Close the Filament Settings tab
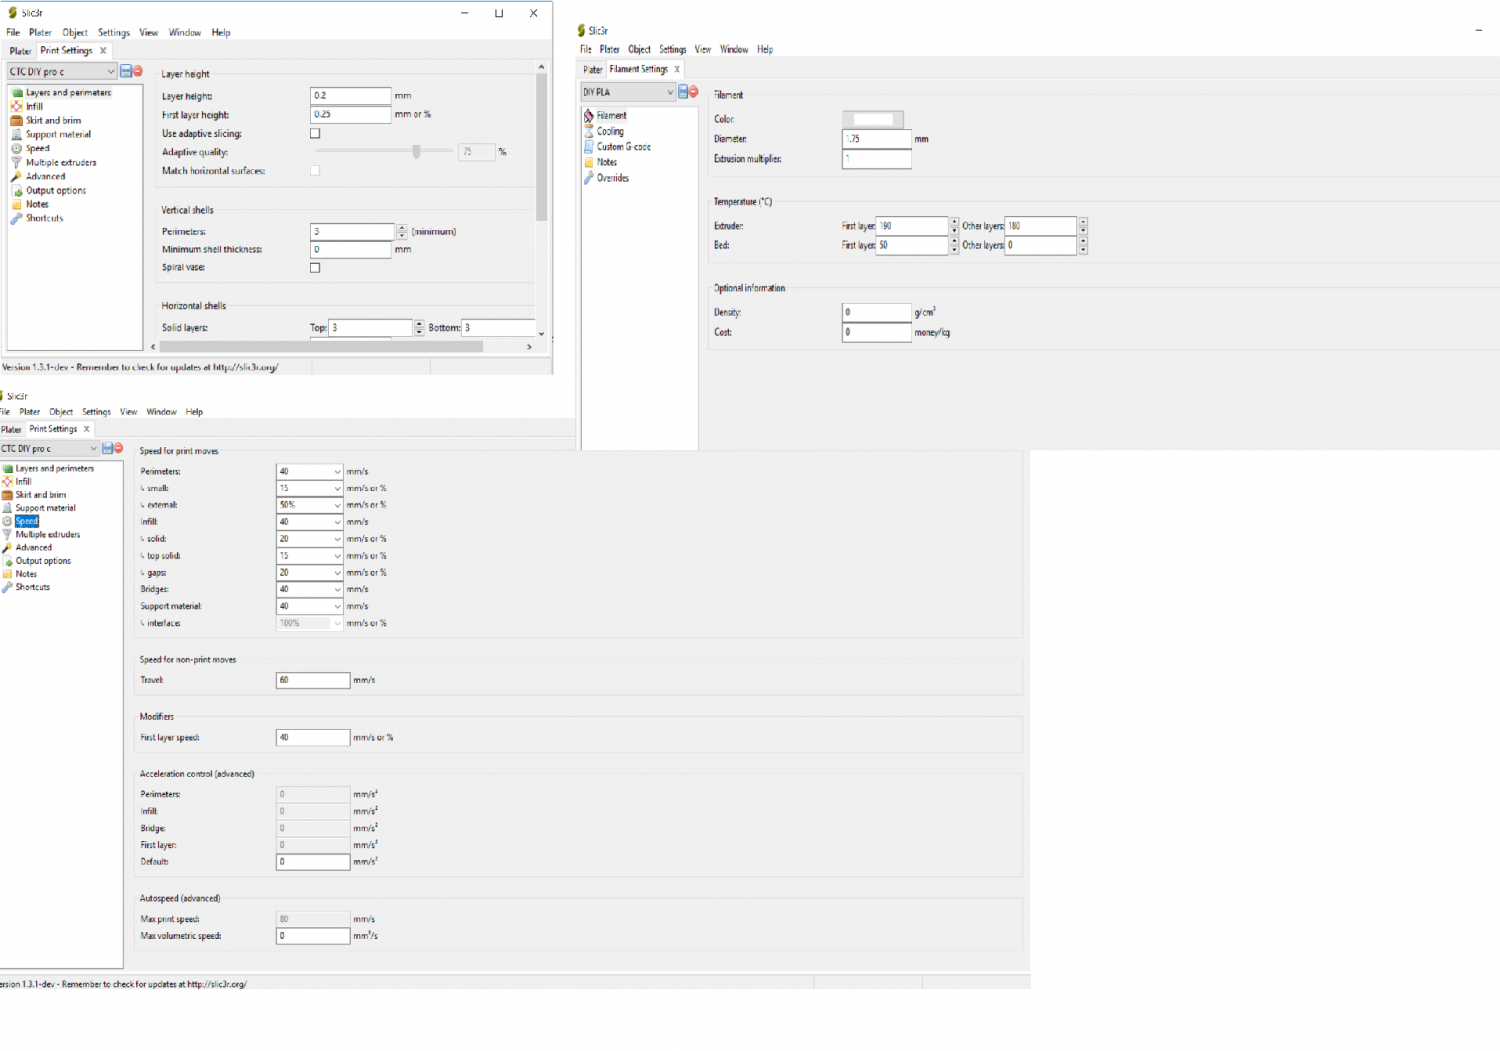Screen dimensions: 1500x1051 pyautogui.click(x=677, y=69)
